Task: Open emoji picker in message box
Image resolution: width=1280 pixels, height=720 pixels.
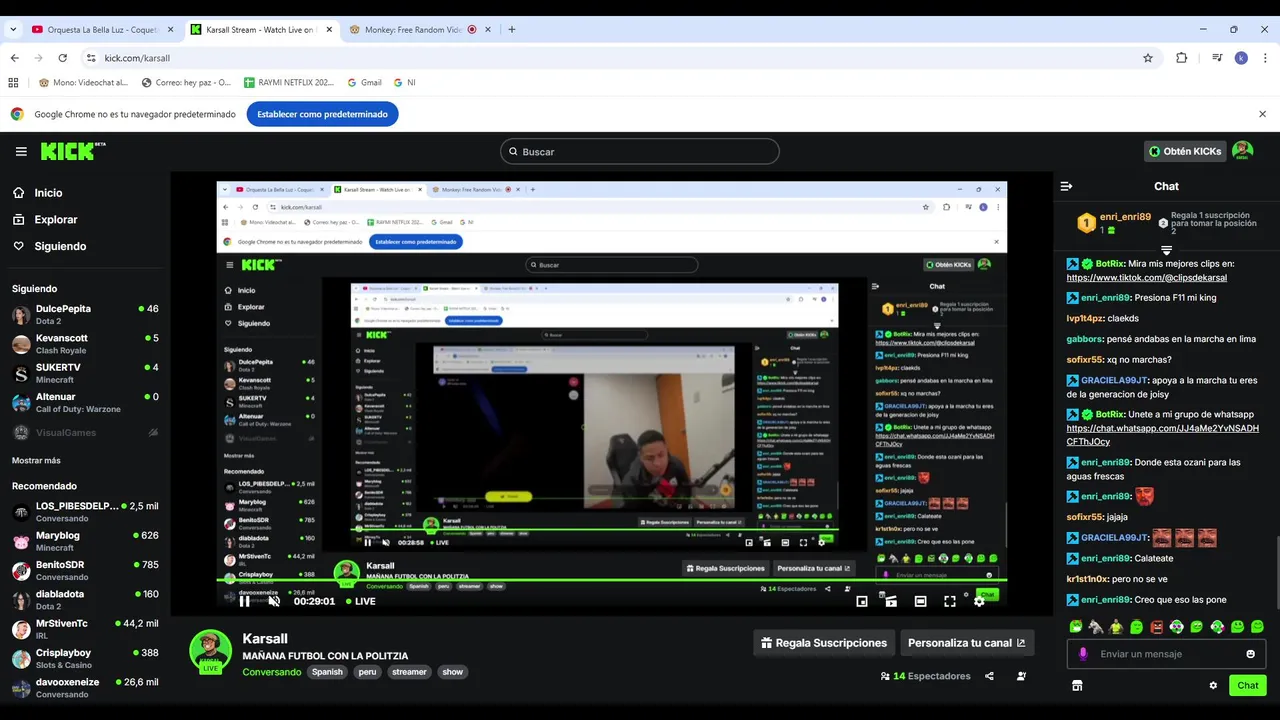Action: [1250, 654]
